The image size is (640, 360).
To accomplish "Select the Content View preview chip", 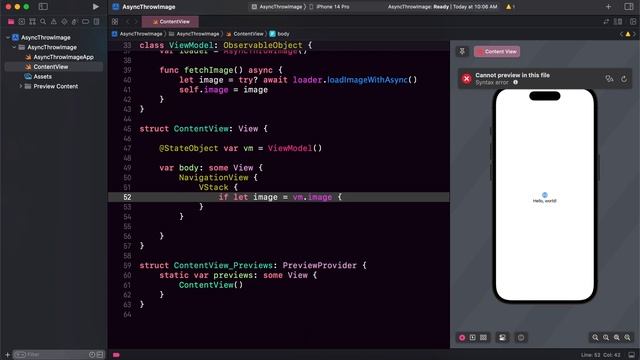I will (x=497, y=51).
